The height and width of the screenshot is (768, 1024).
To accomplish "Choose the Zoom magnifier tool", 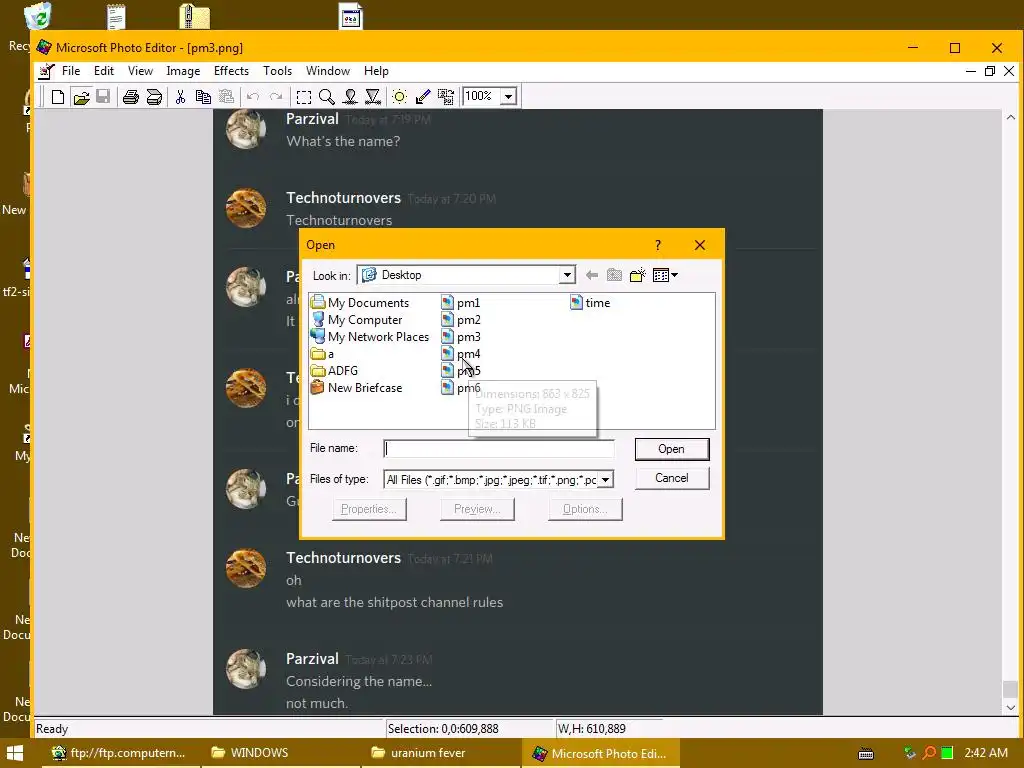I will pyautogui.click(x=327, y=97).
